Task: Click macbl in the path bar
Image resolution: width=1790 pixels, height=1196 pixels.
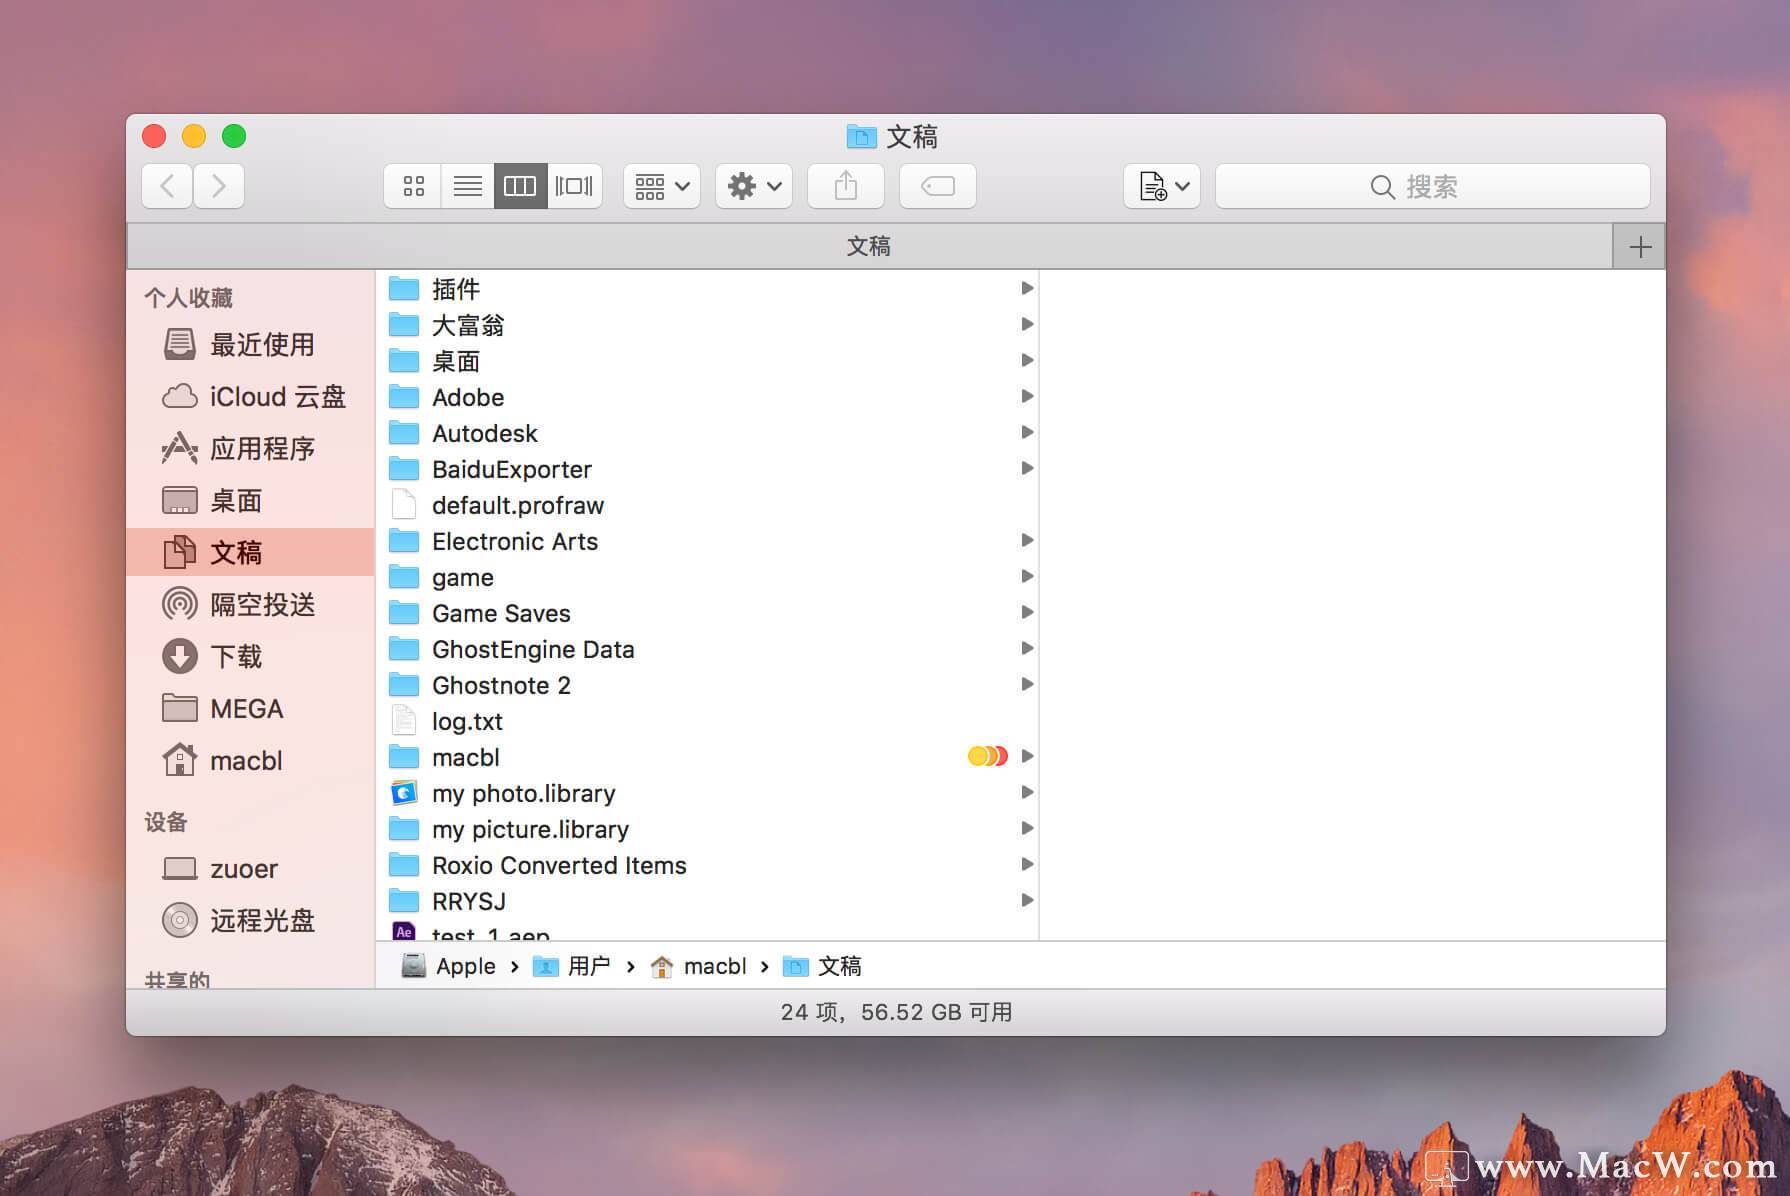Action: tap(698, 966)
